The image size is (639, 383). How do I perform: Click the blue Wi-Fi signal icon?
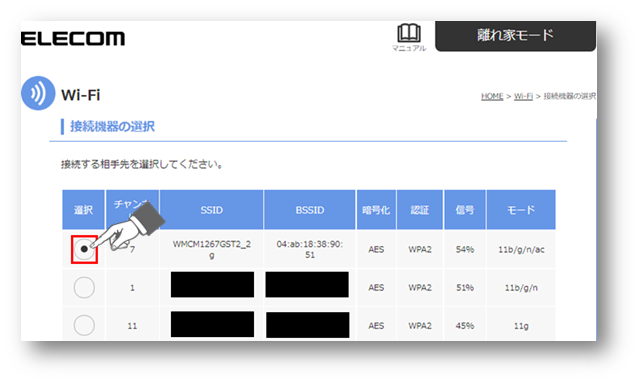point(38,93)
